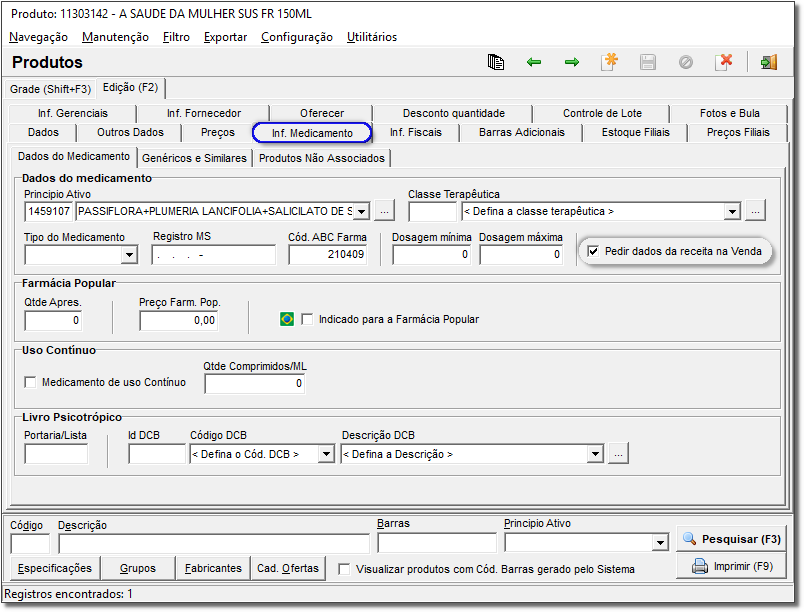This screenshot has height=612, width=804.
Task: Click the printer icon on Imprimir (F9)
Action: 699,566
